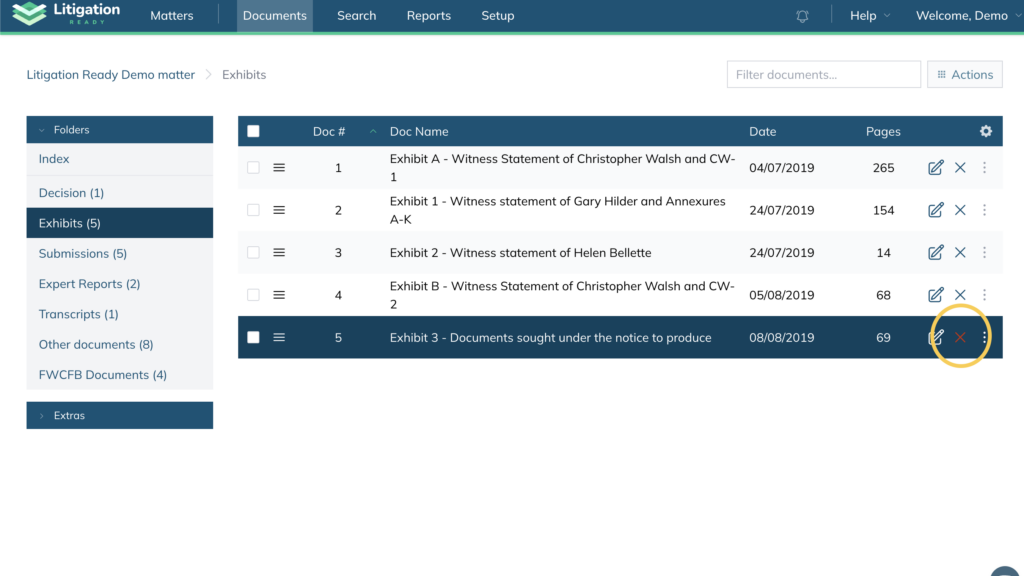
Task: Open table settings gear icon
Action: click(x=986, y=132)
